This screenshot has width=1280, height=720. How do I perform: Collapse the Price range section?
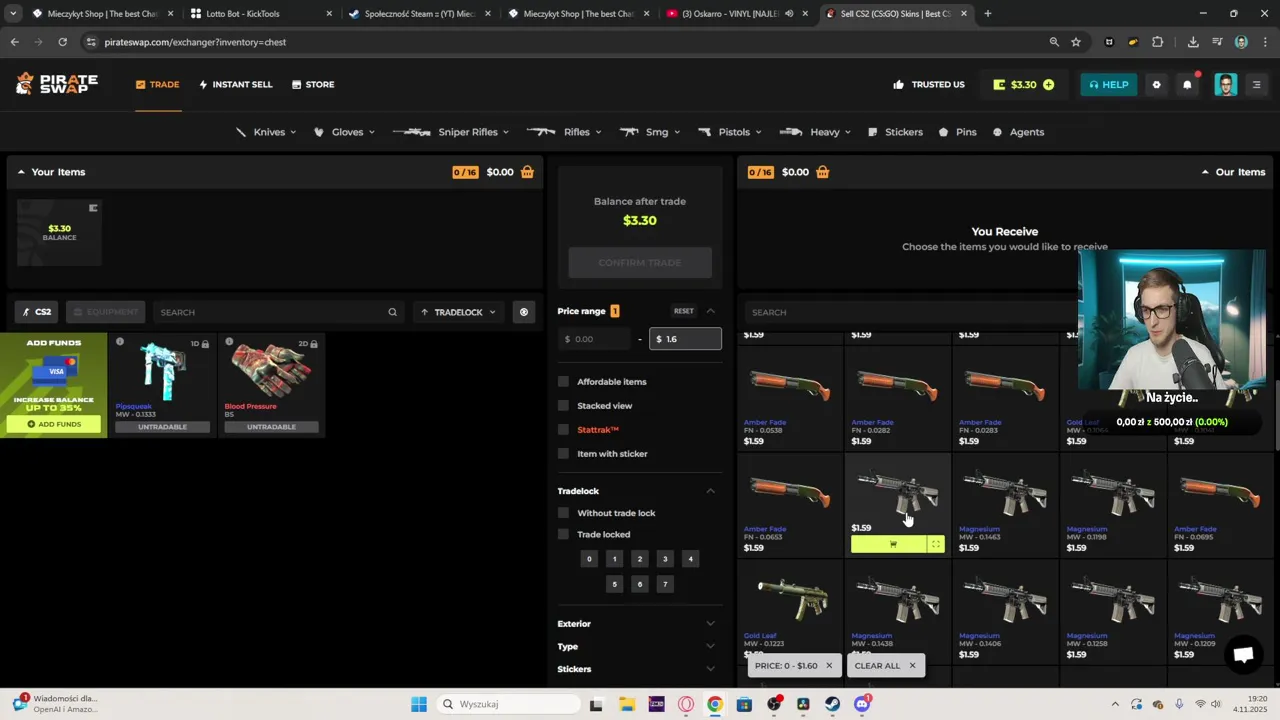coord(711,311)
